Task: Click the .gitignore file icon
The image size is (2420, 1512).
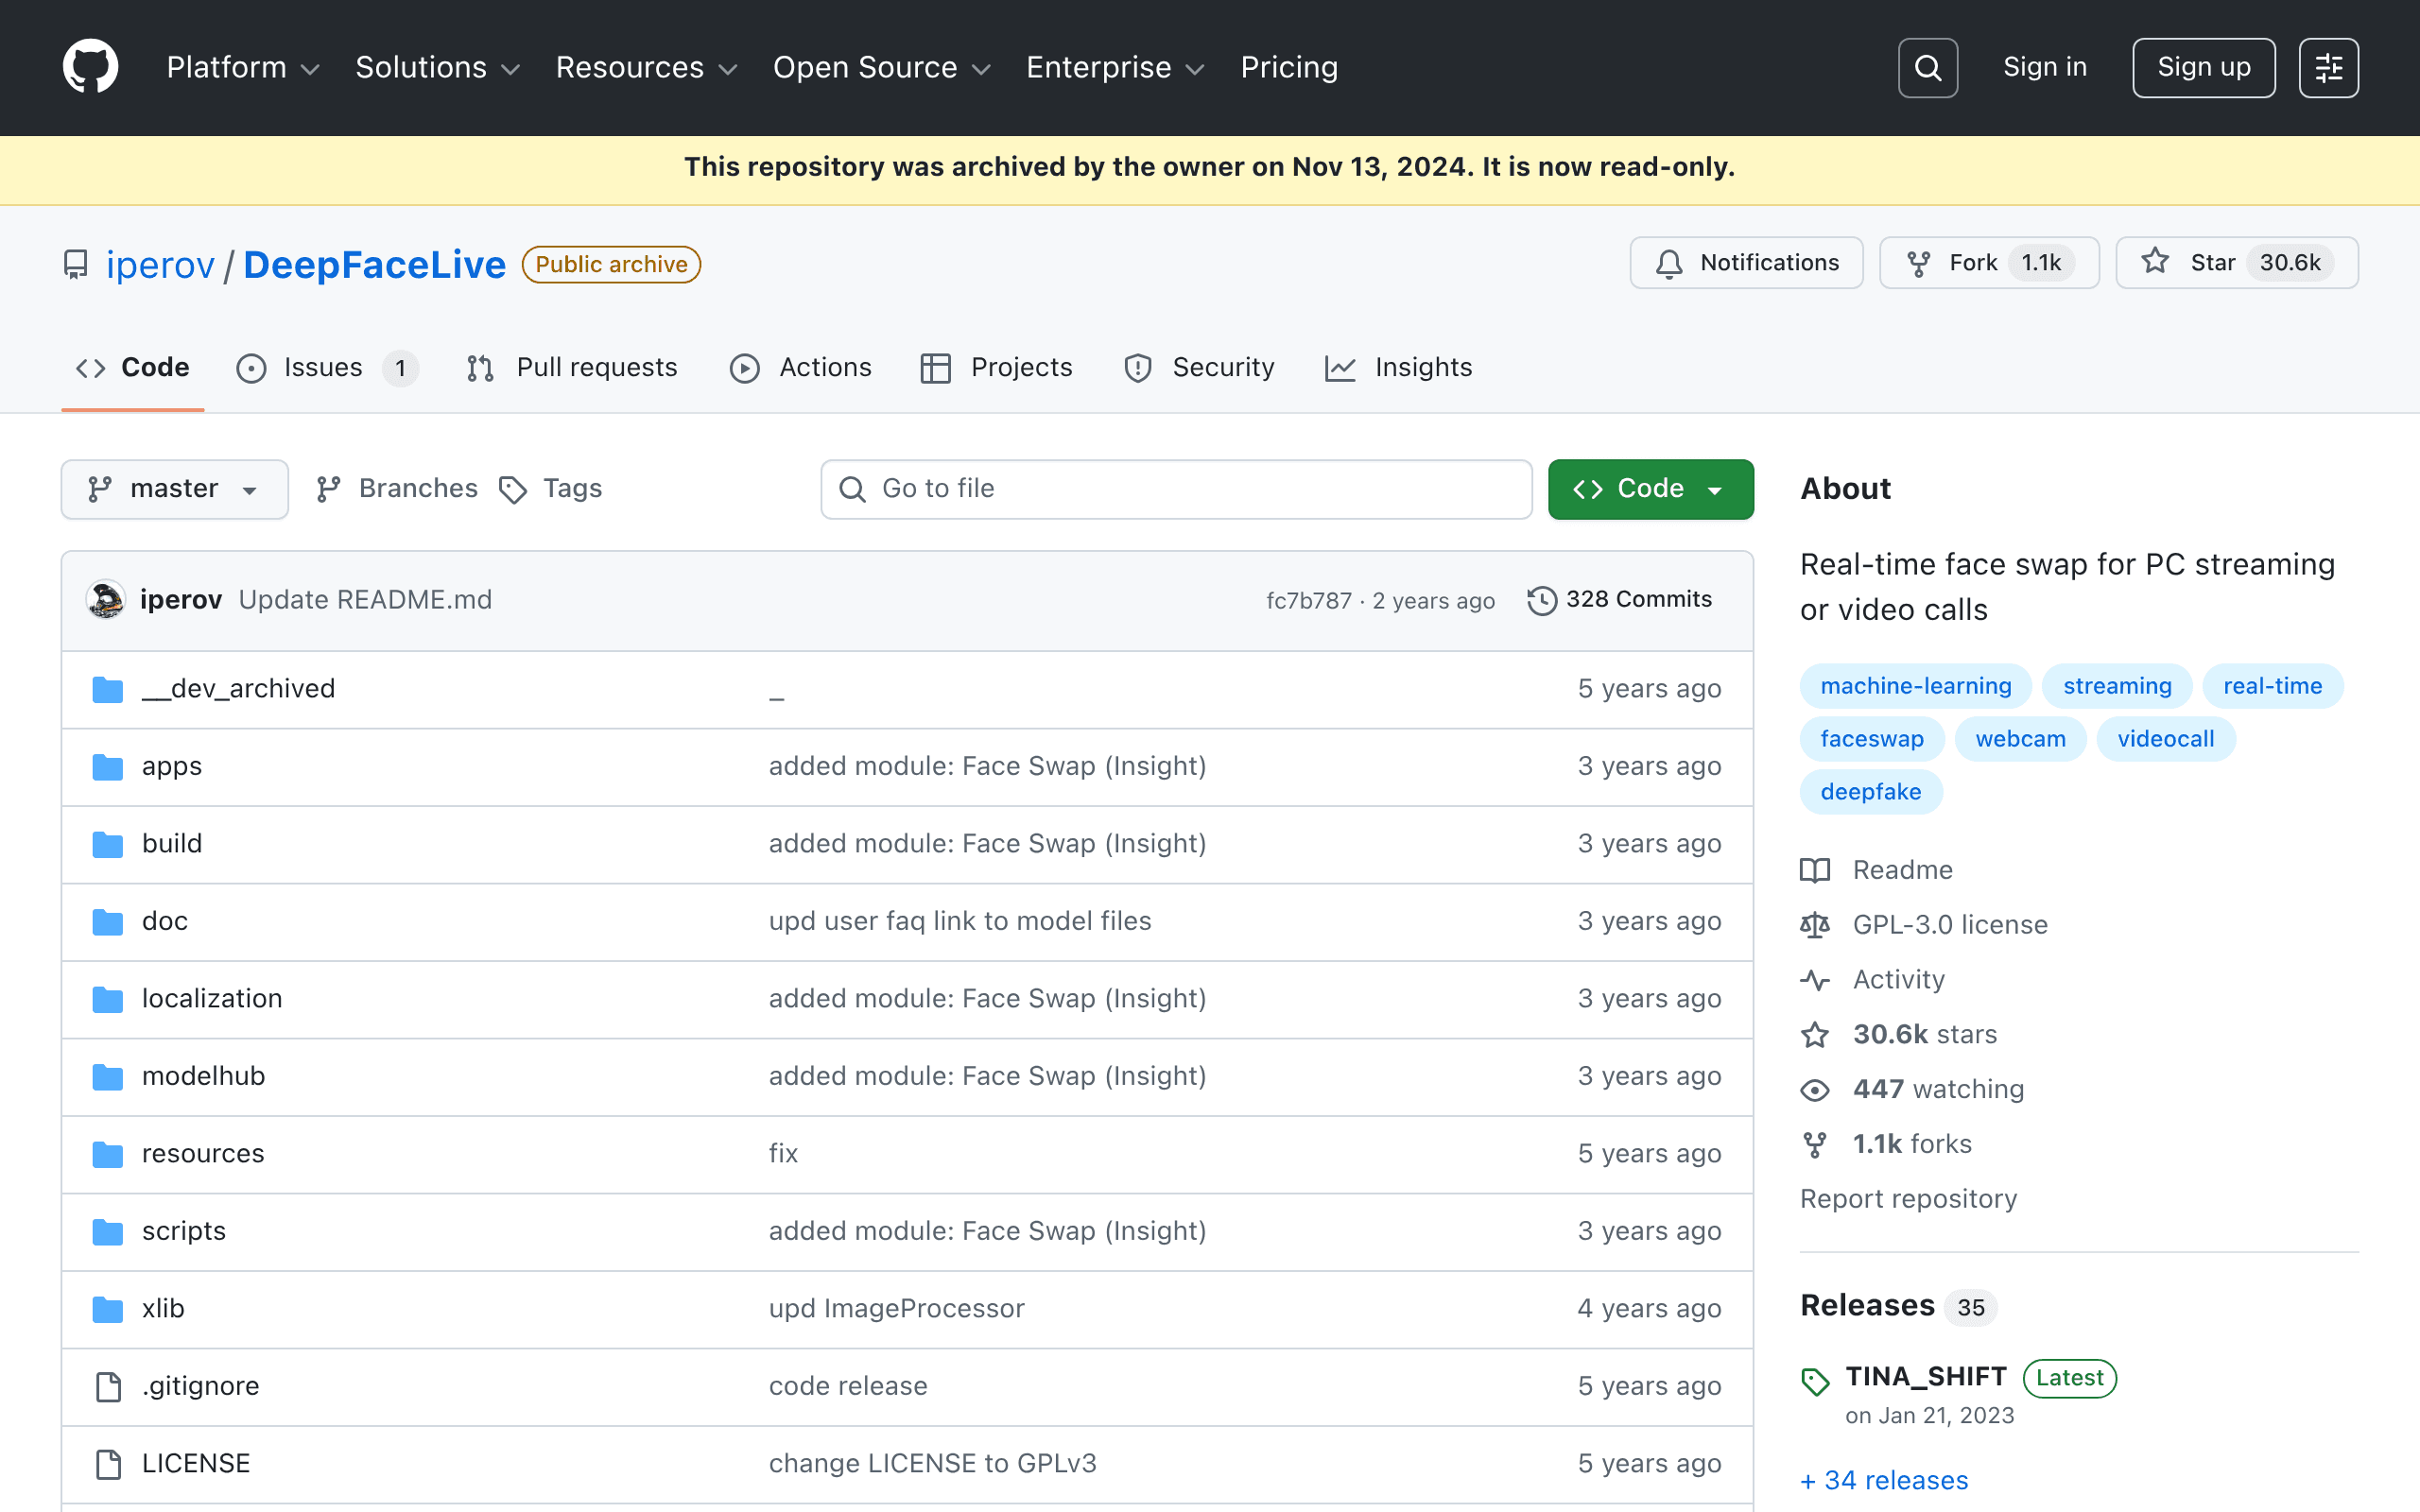Action: tap(108, 1387)
